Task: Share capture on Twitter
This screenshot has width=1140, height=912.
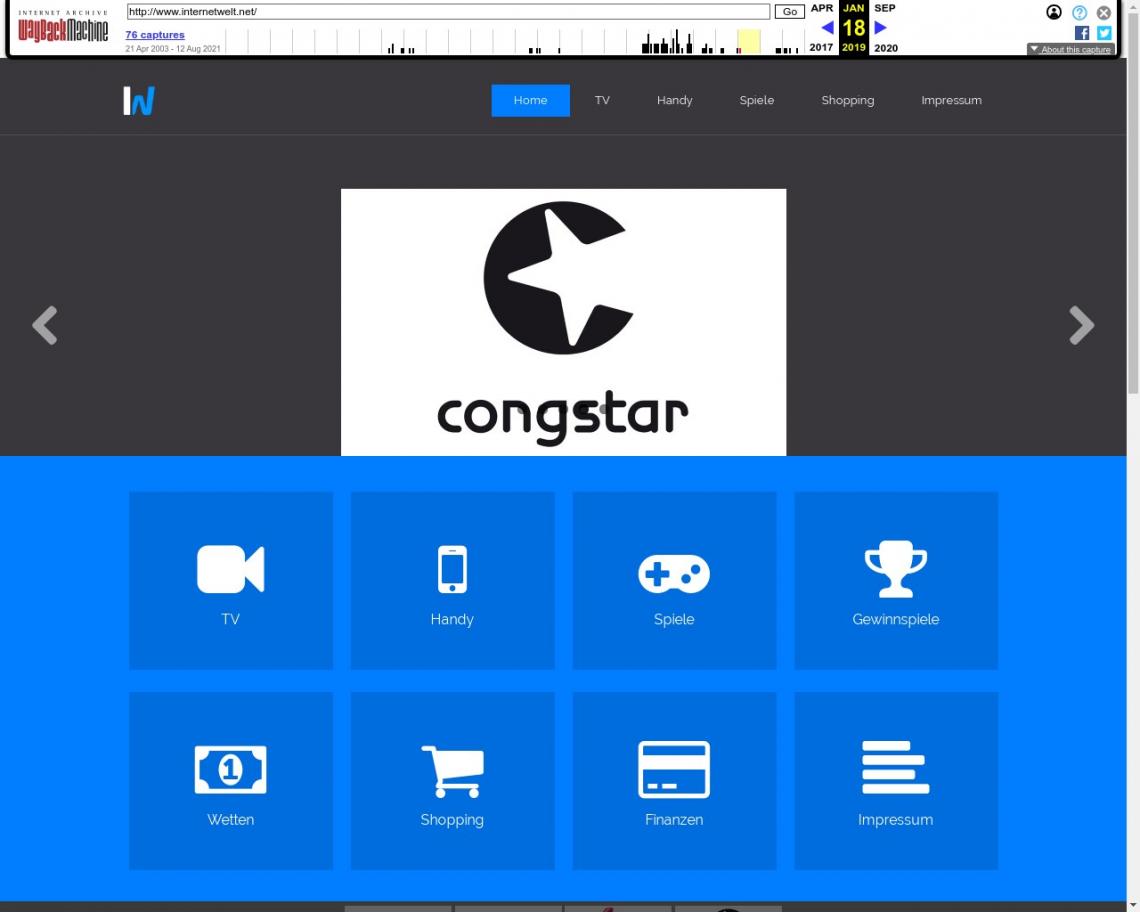Action: (1104, 33)
